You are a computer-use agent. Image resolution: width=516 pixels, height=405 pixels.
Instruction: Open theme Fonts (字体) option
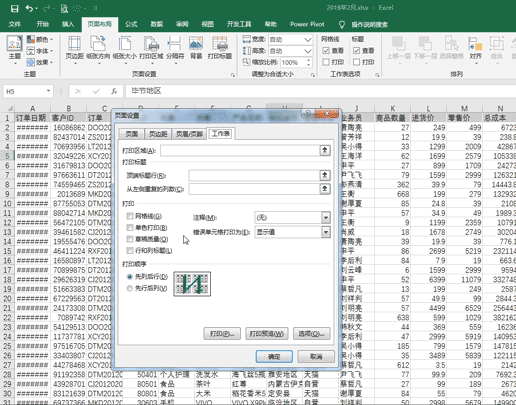click(40, 51)
